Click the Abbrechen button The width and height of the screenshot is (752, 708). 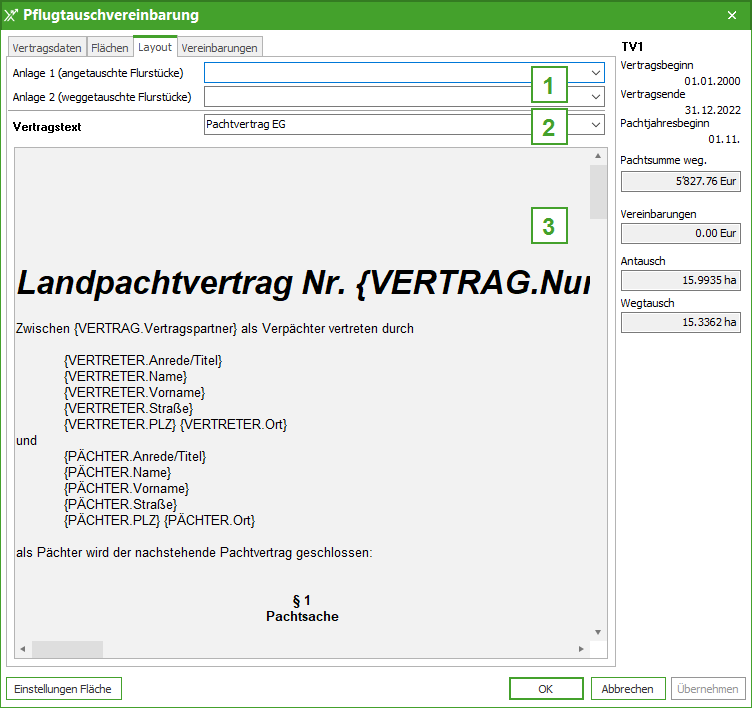coord(627,689)
